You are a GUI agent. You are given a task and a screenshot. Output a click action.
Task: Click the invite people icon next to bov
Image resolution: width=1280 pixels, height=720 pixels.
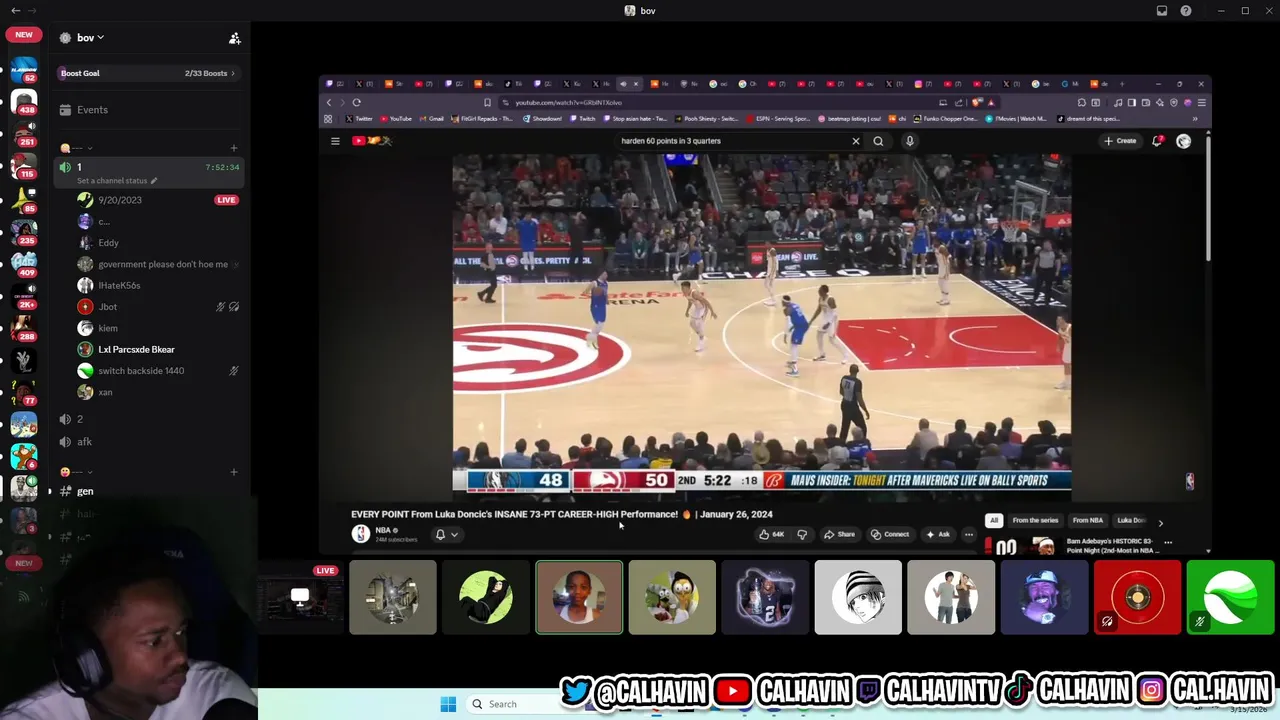(x=234, y=38)
